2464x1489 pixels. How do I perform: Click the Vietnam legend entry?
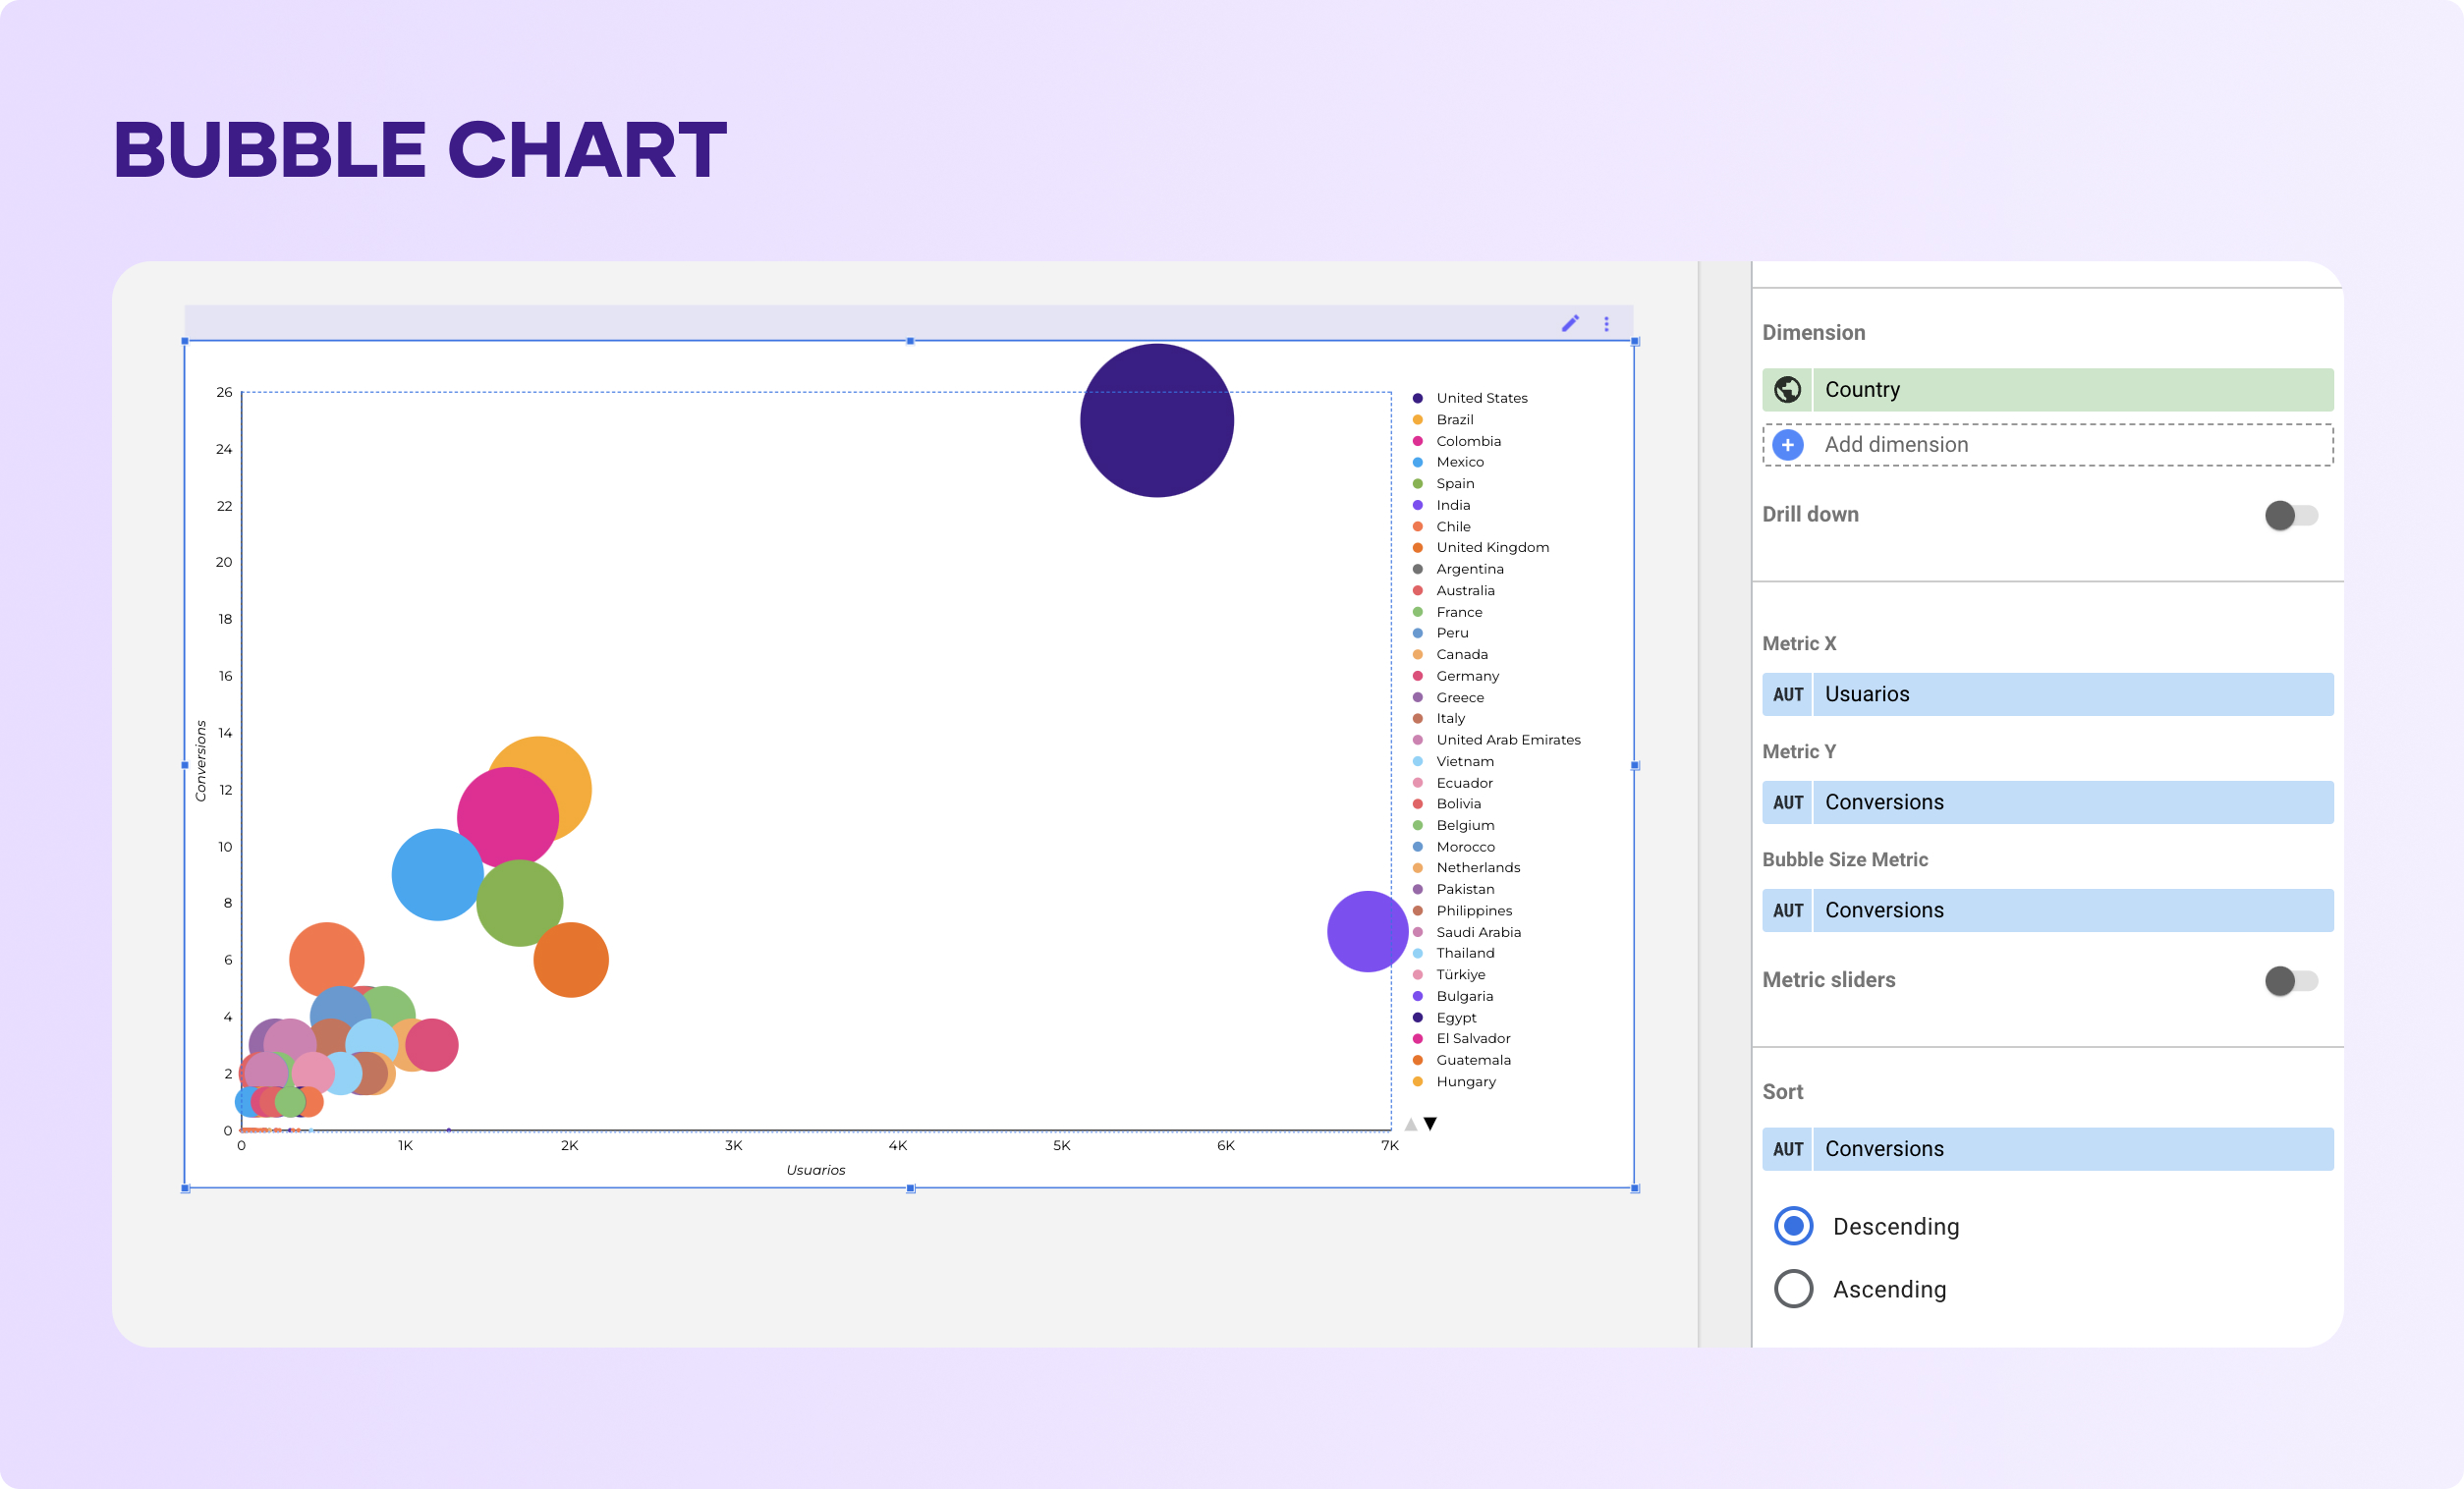(1453, 761)
